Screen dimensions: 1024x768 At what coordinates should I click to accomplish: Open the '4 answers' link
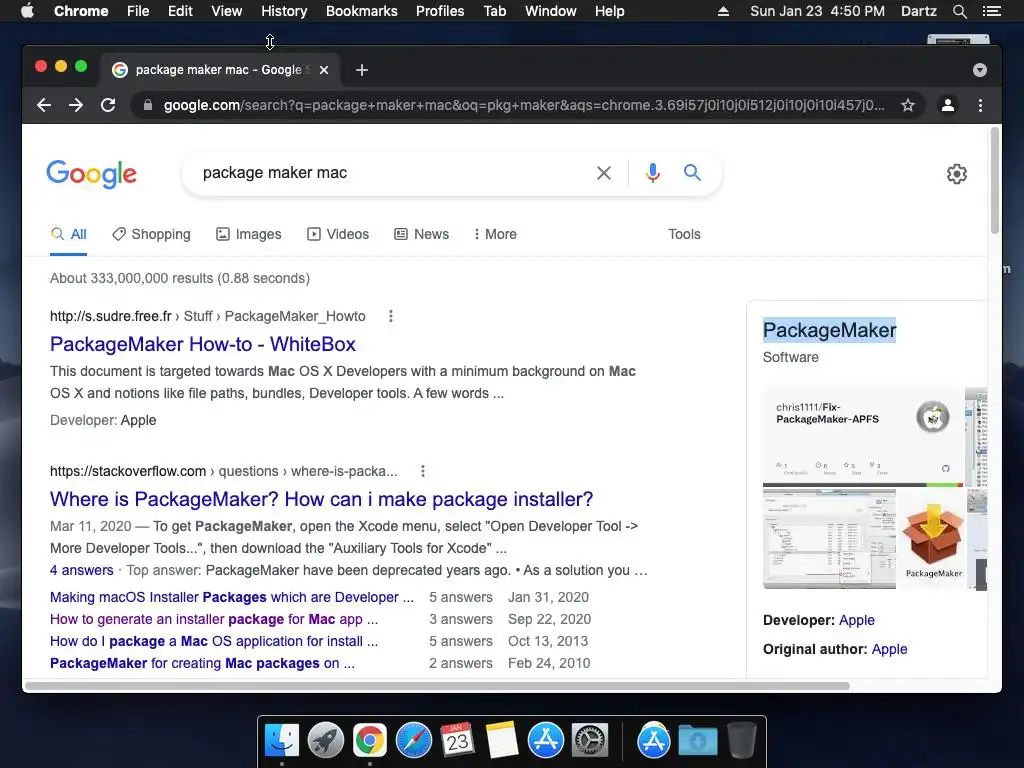(82, 570)
